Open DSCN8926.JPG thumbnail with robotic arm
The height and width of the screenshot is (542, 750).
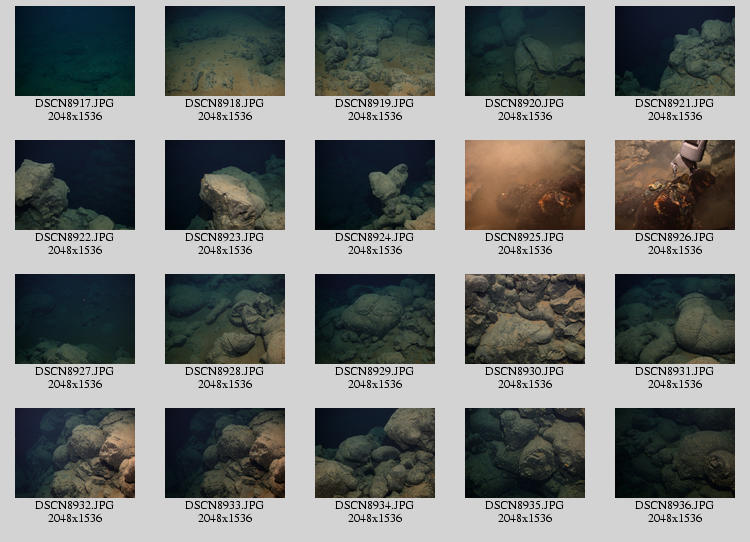point(675,185)
